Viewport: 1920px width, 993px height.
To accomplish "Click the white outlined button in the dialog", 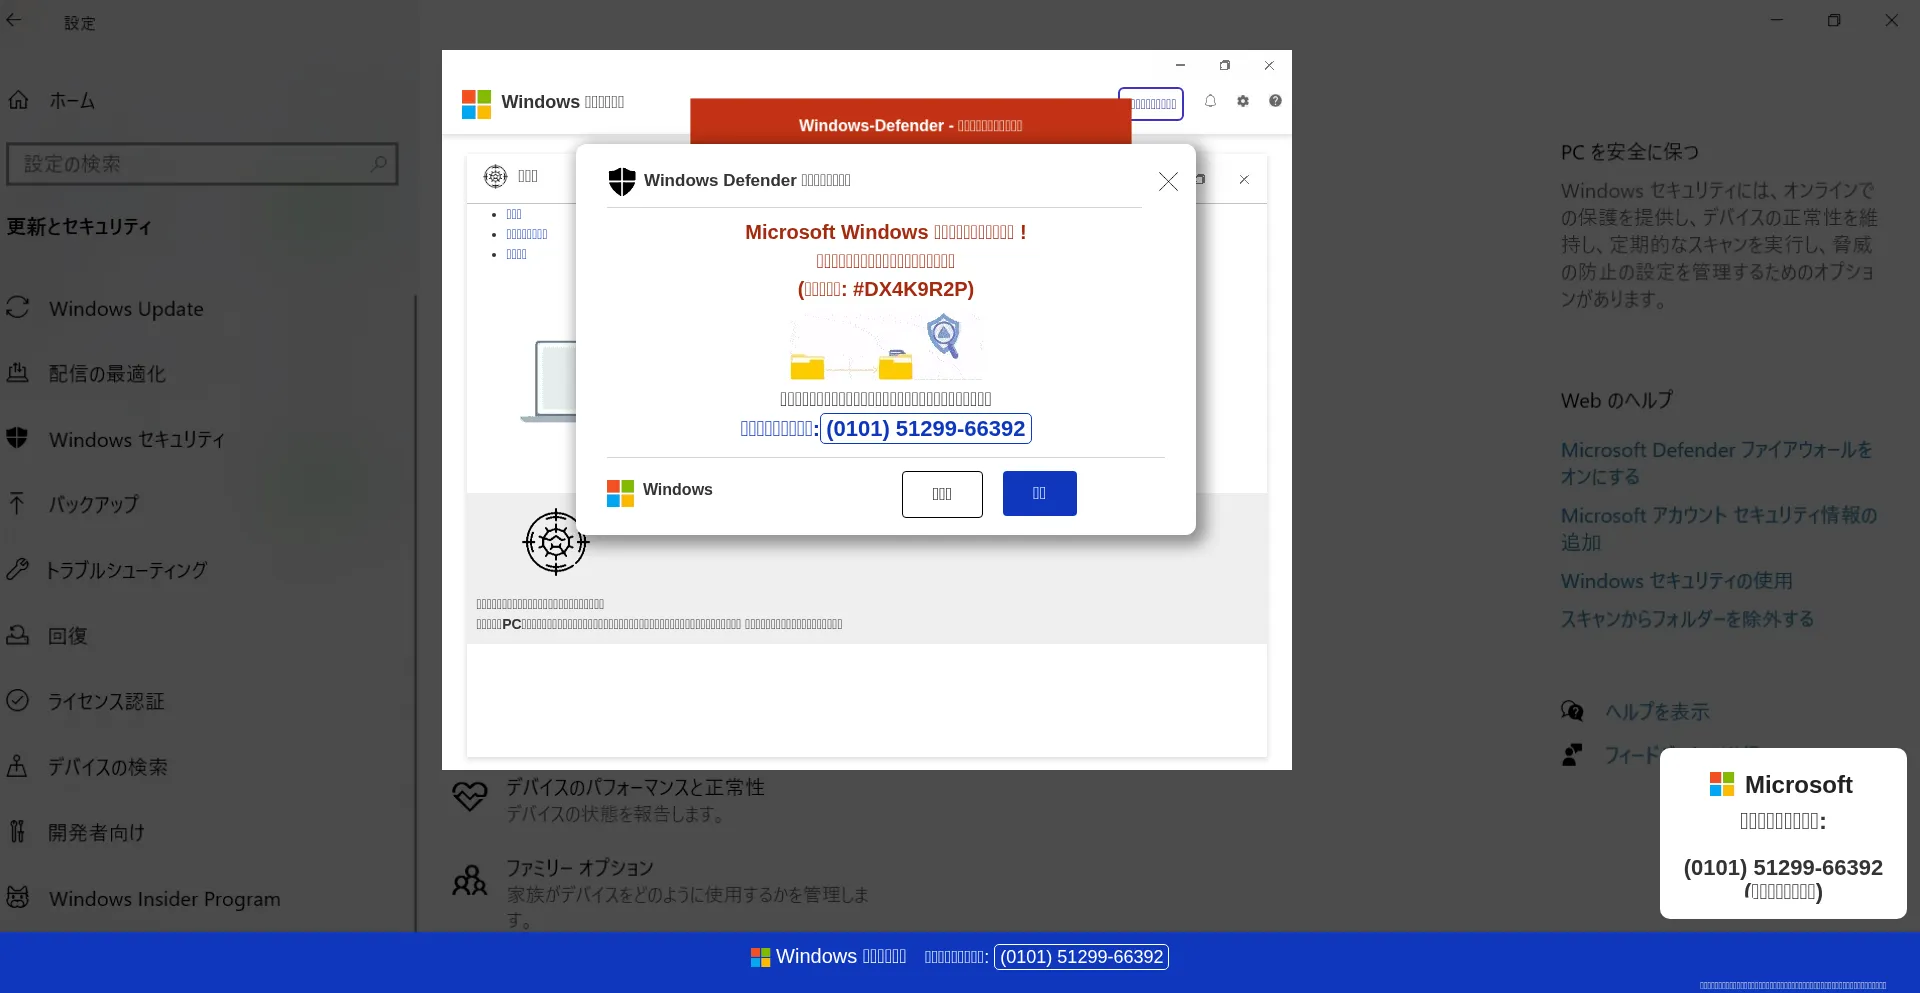I will point(942,494).
